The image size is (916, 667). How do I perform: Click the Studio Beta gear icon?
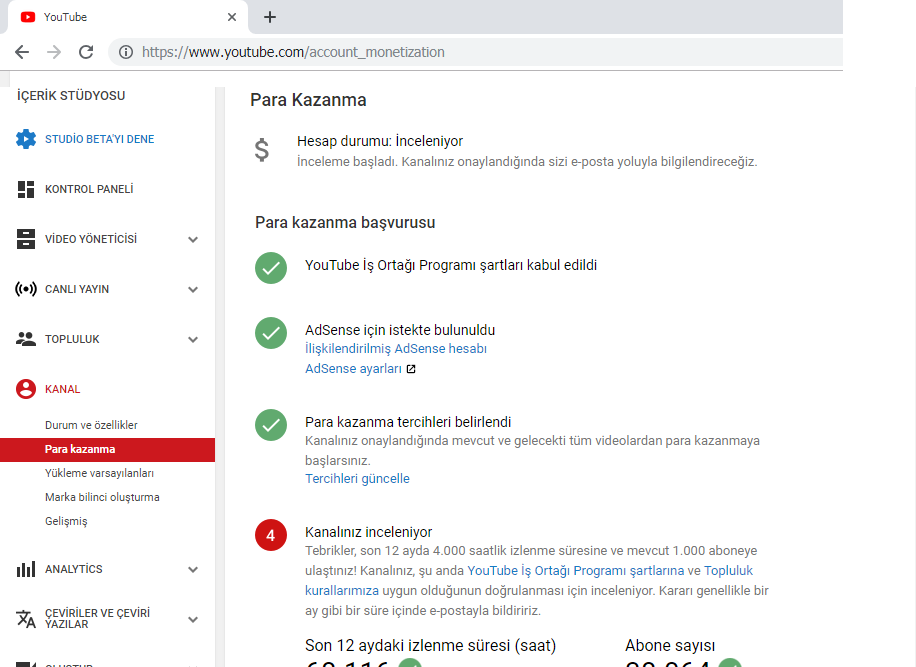click(x=26, y=139)
